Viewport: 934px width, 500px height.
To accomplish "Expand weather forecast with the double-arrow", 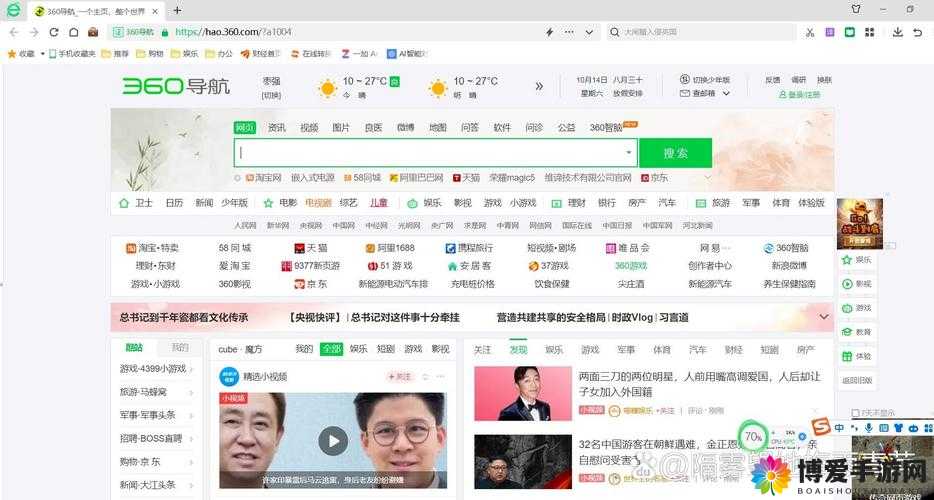I will (x=539, y=86).
